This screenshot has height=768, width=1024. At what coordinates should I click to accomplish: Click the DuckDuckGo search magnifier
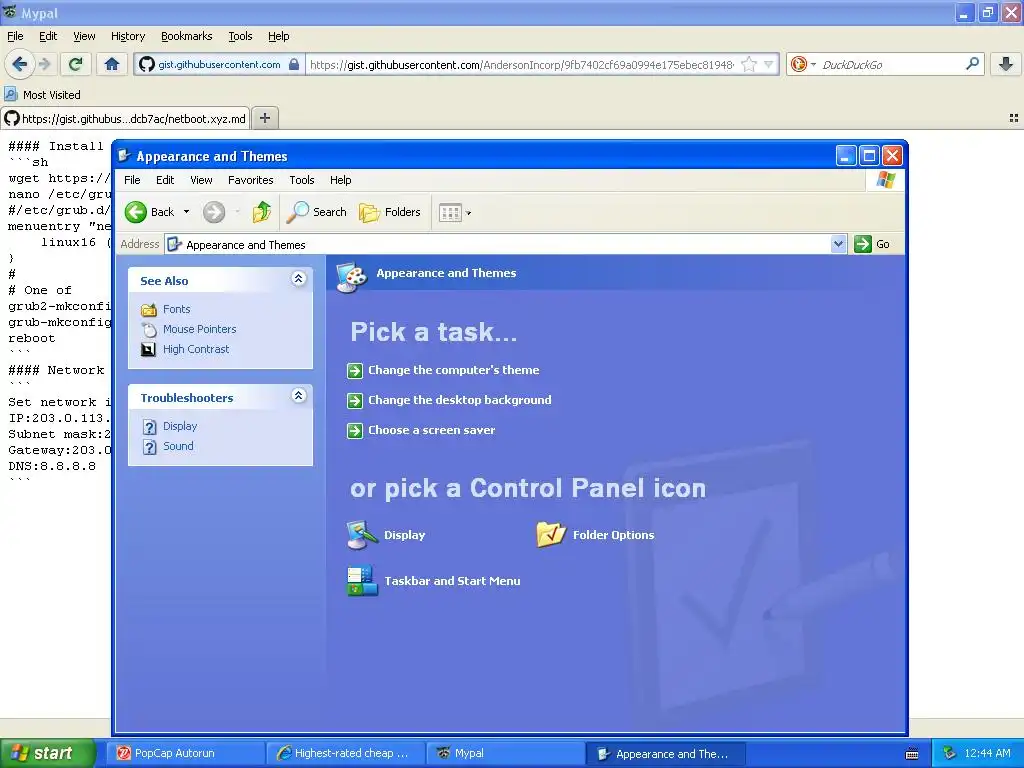tap(972, 64)
